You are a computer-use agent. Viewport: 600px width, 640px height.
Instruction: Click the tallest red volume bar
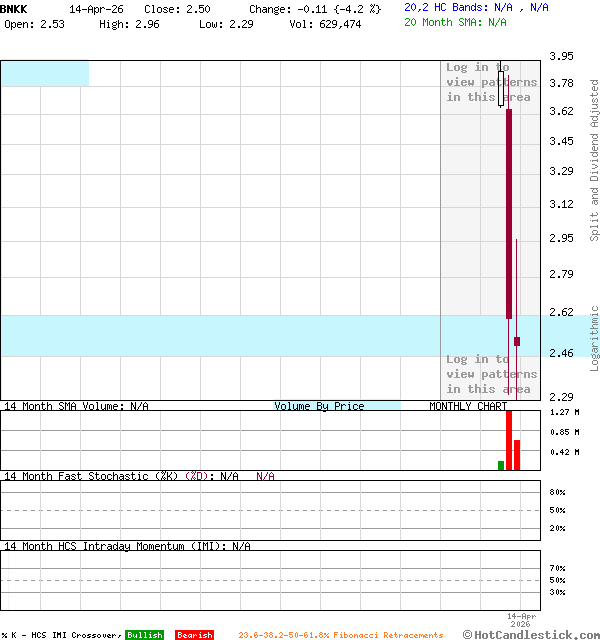pyautogui.click(x=509, y=440)
